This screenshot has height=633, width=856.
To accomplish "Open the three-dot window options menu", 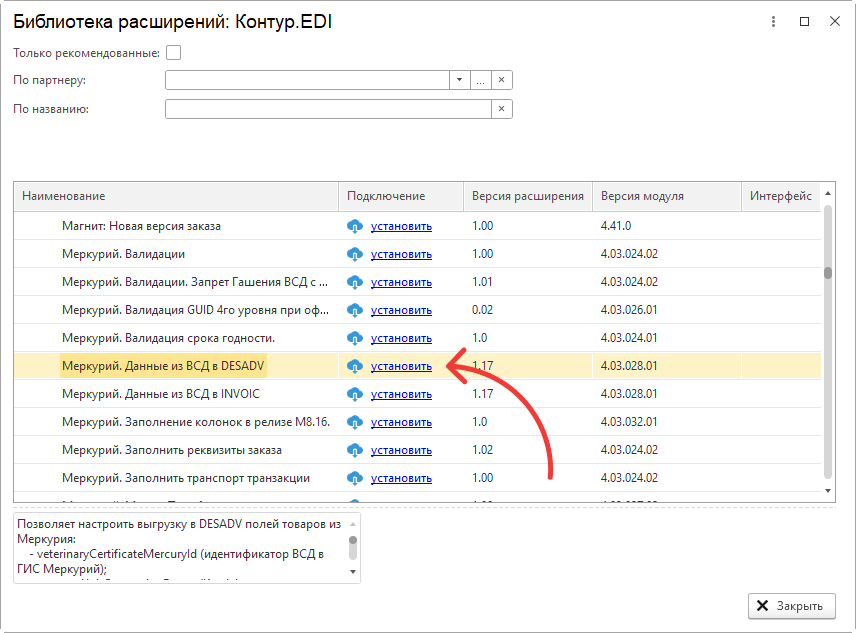I will point(773,22).
